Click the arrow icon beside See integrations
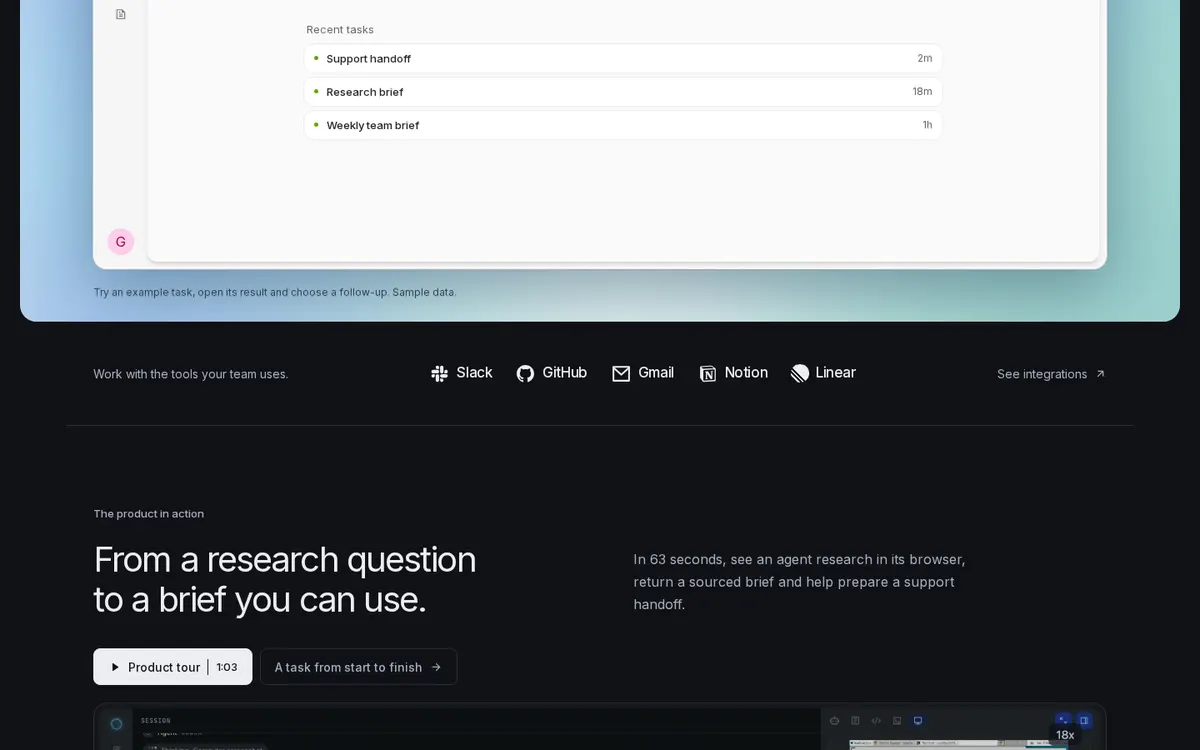The width and height of the screenshot is (1200, 750). [x=1100, y=373]
